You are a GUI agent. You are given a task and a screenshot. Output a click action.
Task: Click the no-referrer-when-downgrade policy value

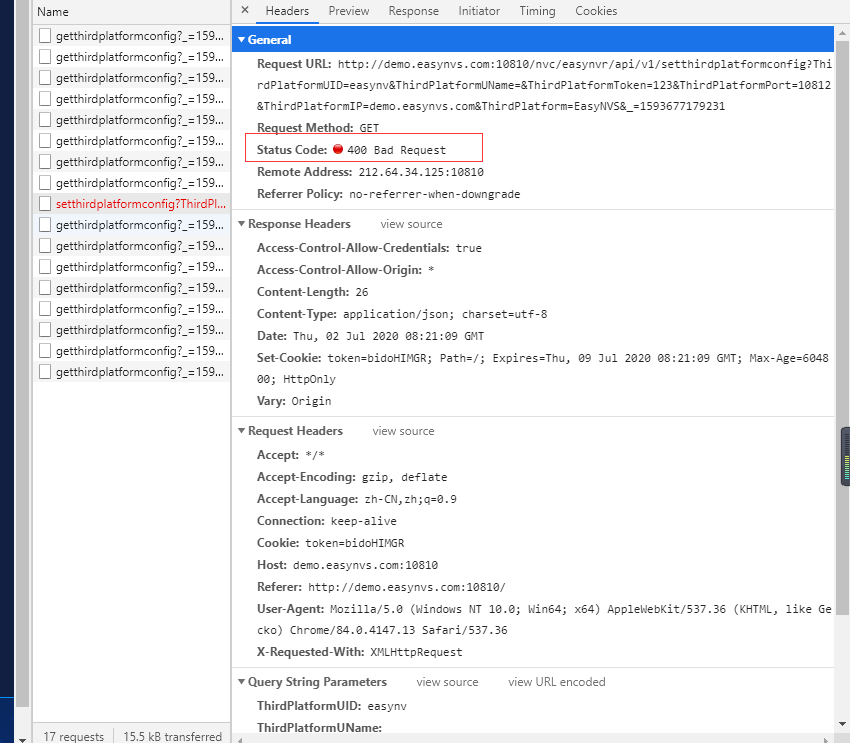point(434,195)
